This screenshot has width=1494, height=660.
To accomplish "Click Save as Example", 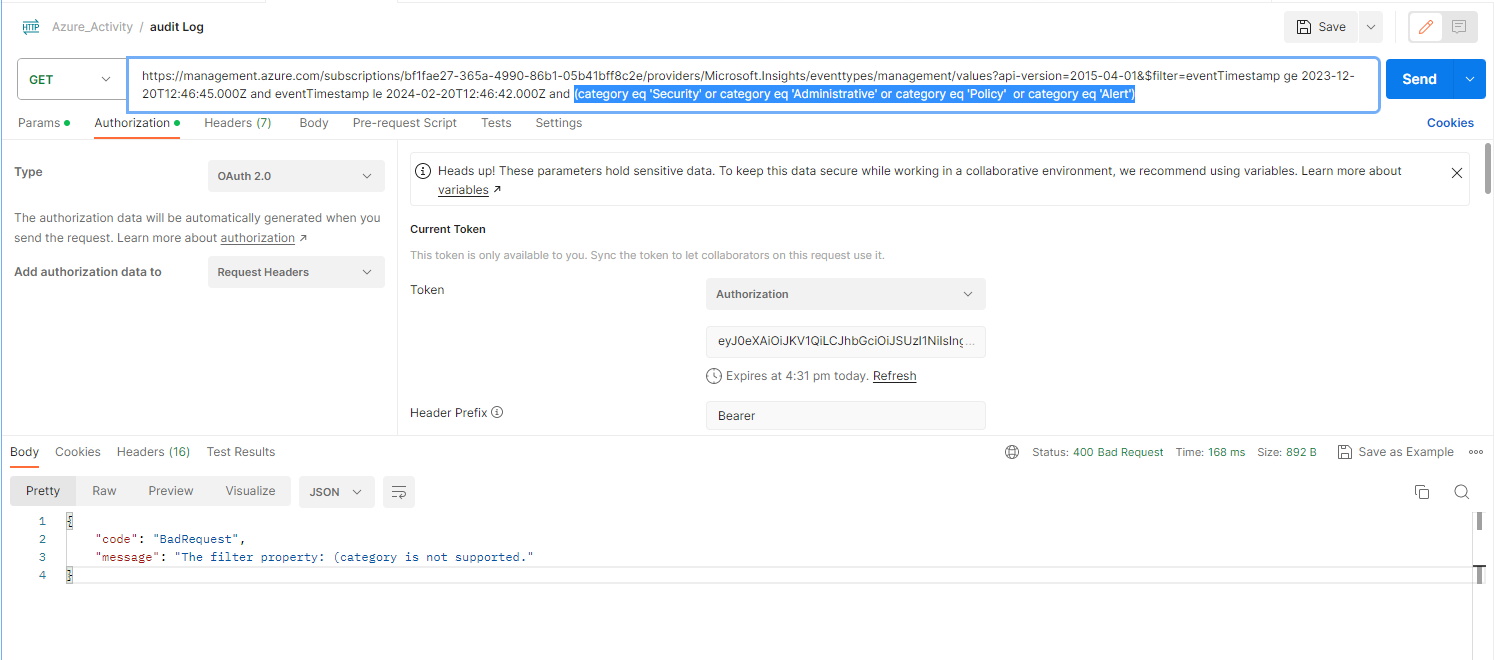I will 1396,452.
